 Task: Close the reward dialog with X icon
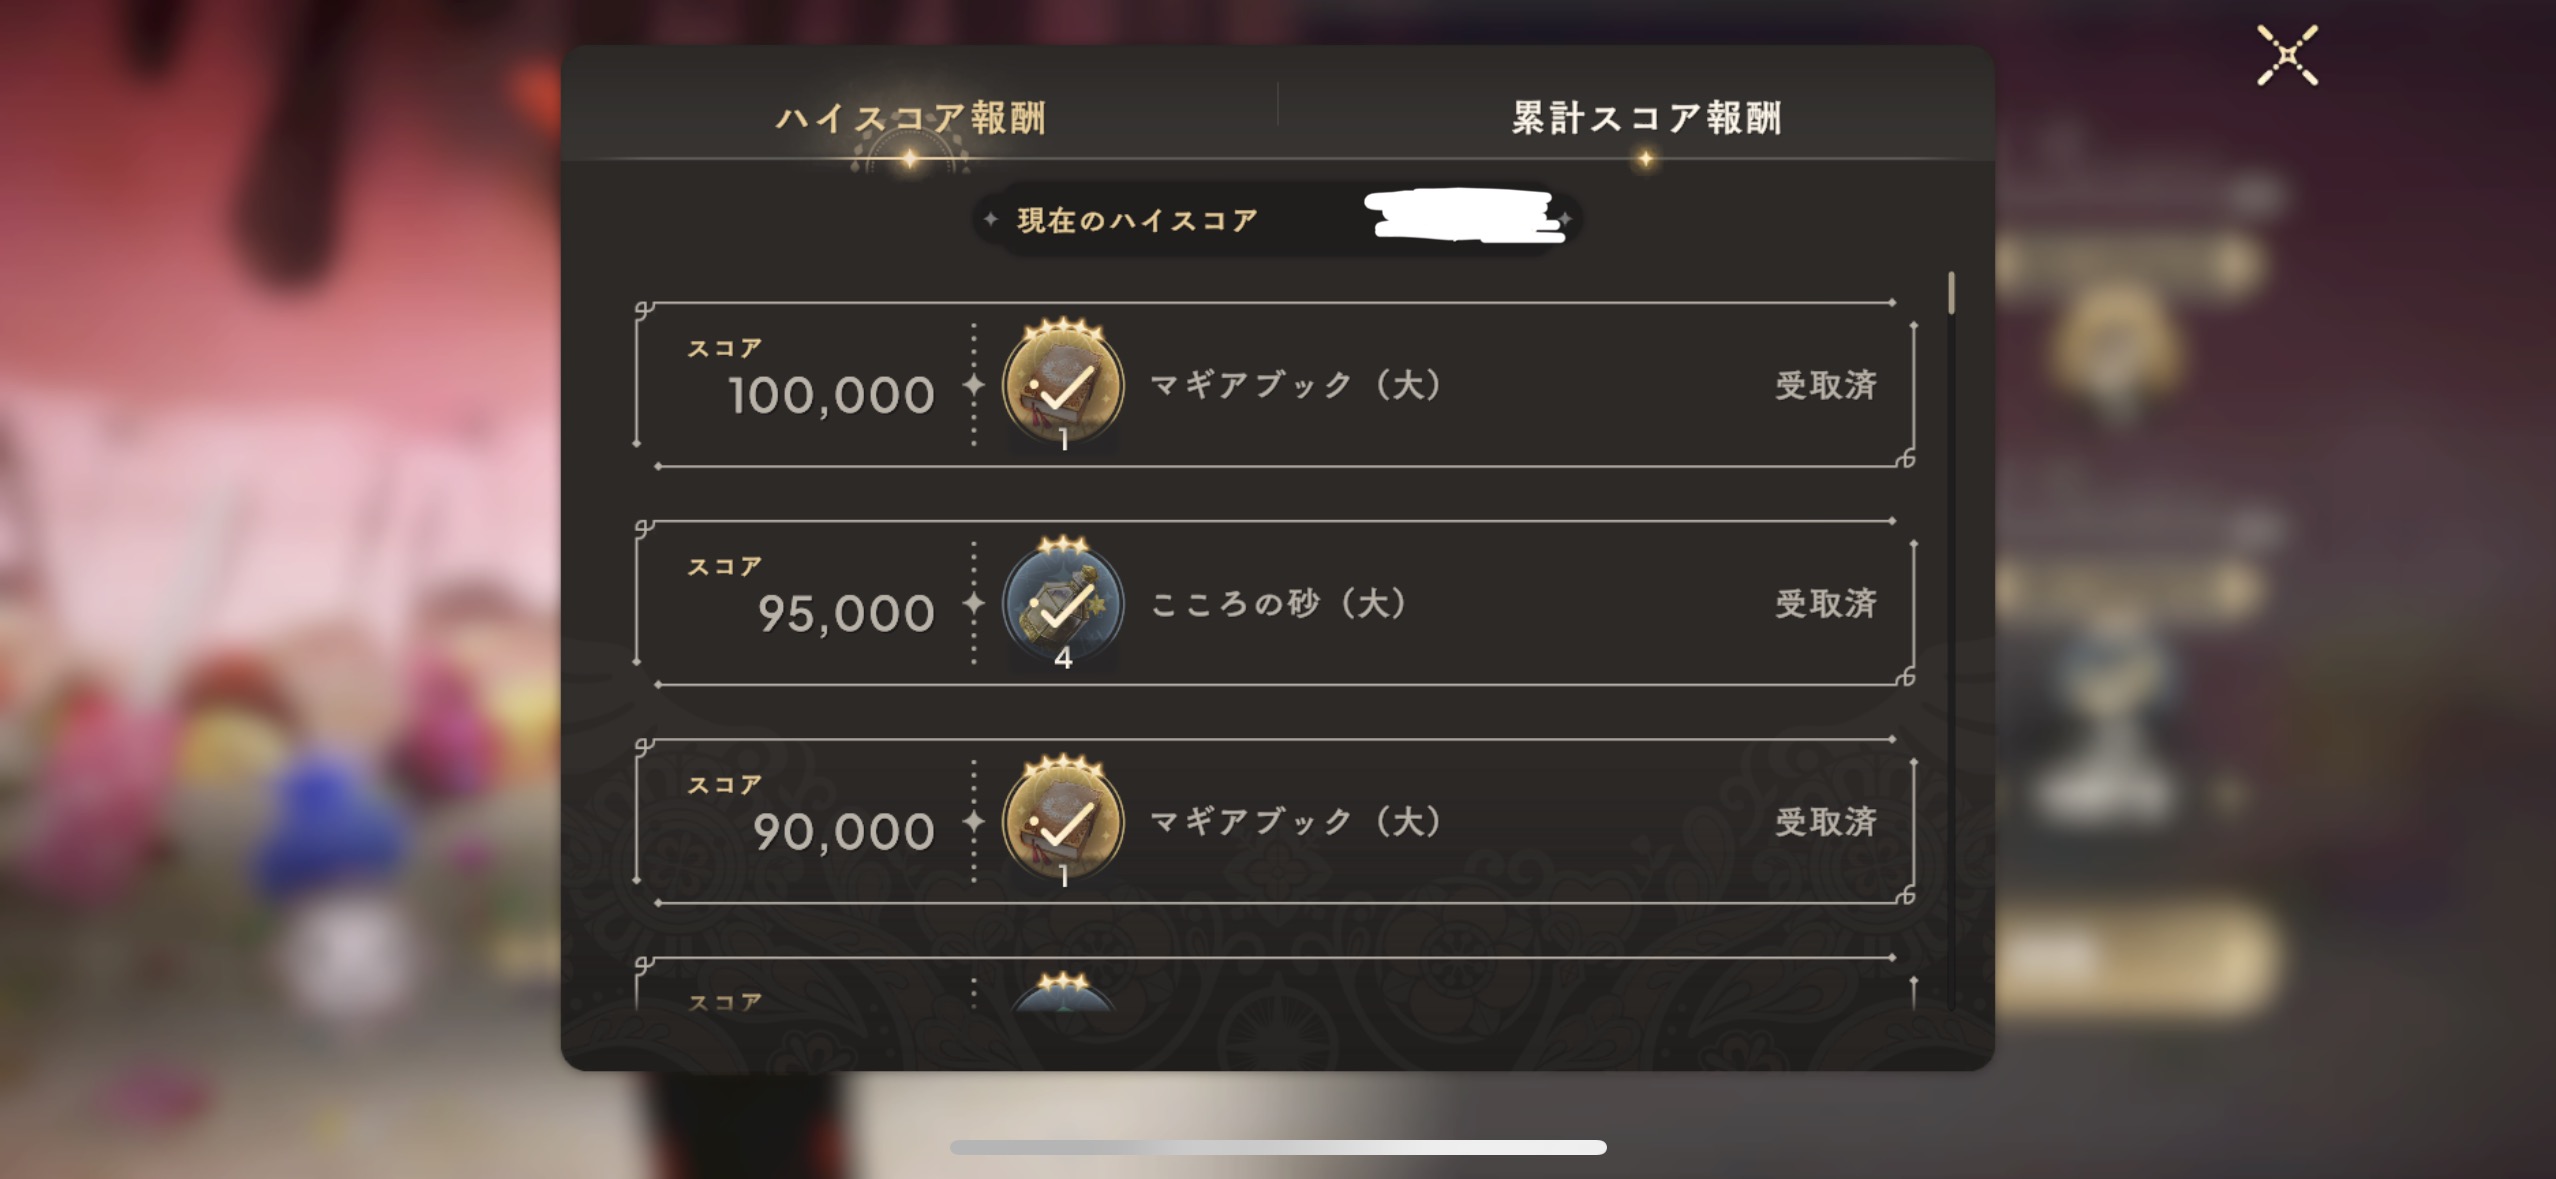click(2287, 56)
